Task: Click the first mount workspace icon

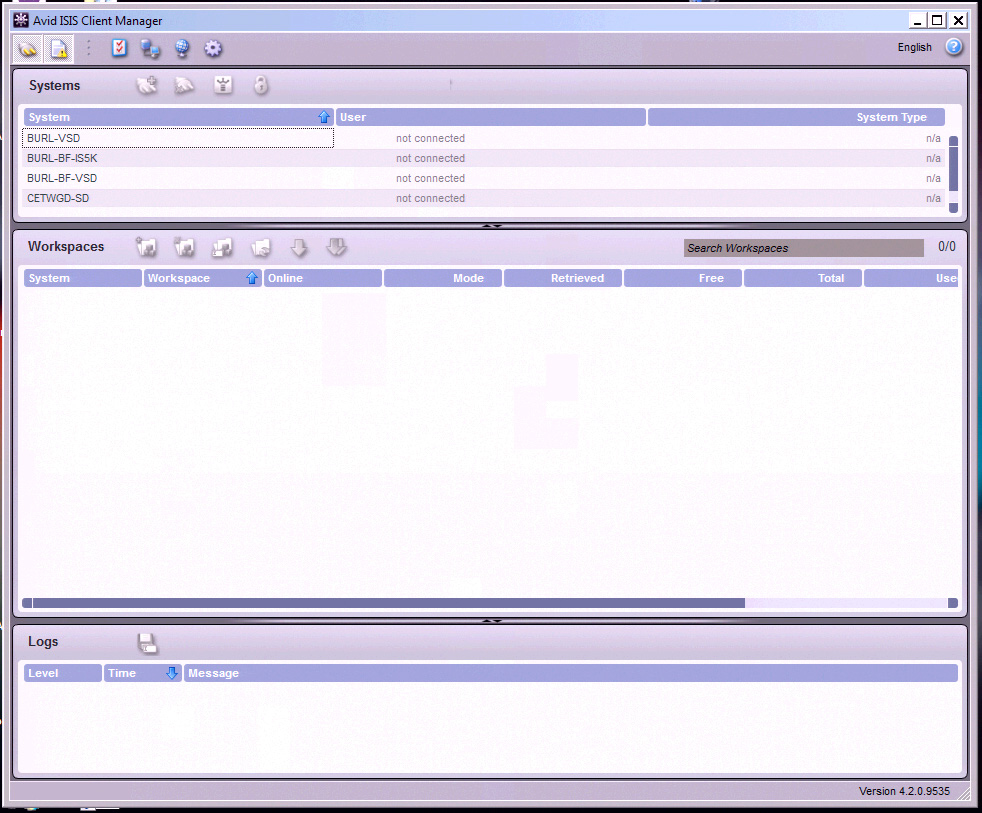Action: (147, 247)
